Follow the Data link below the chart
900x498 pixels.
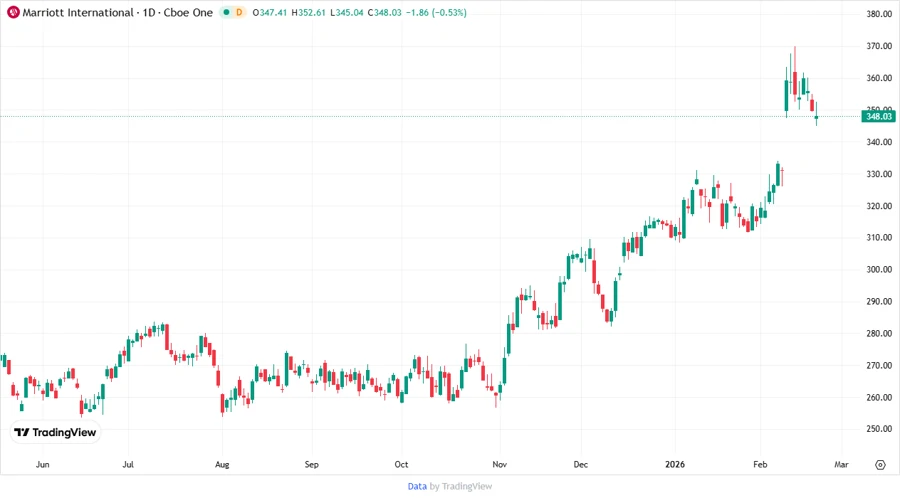click(417, 486)
